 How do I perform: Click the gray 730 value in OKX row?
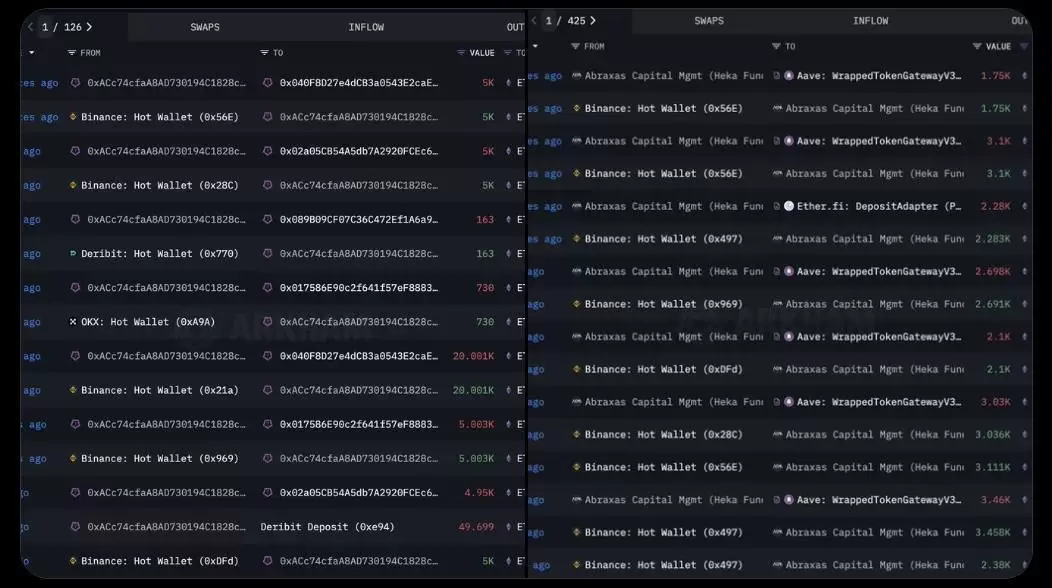coord(485,322)
